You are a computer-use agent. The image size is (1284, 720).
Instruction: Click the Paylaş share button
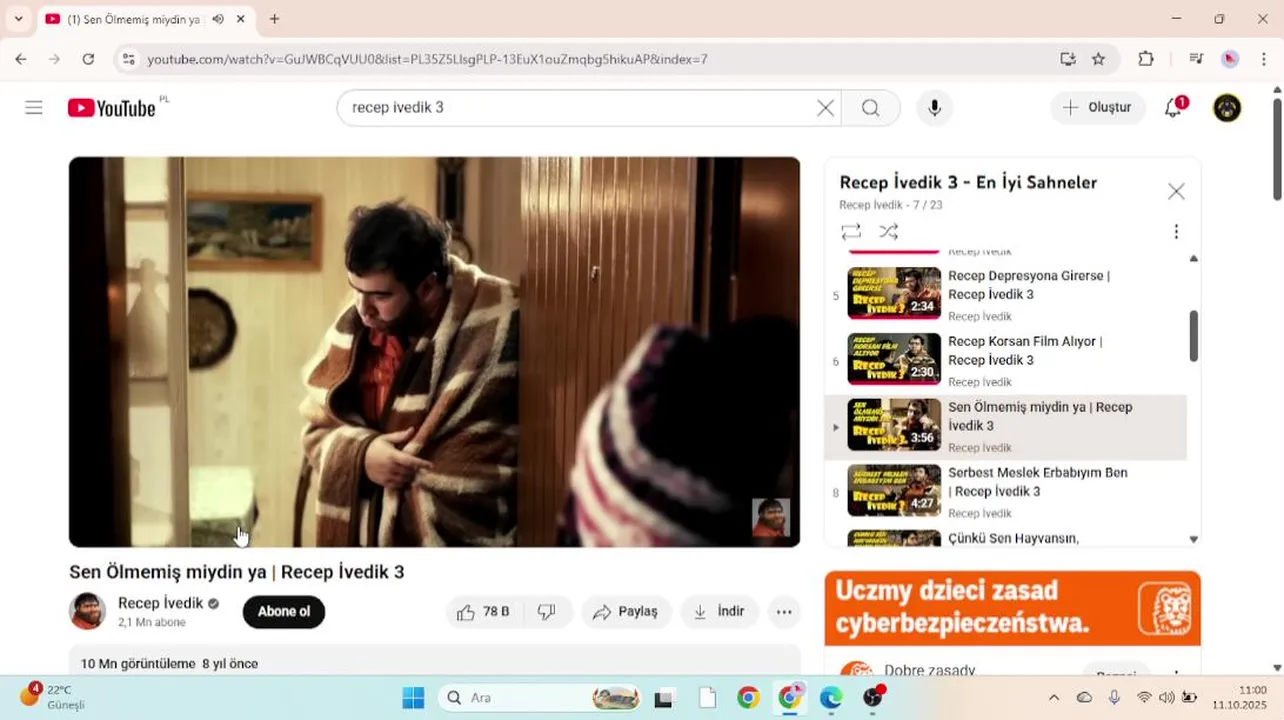[x=626, y=612]
